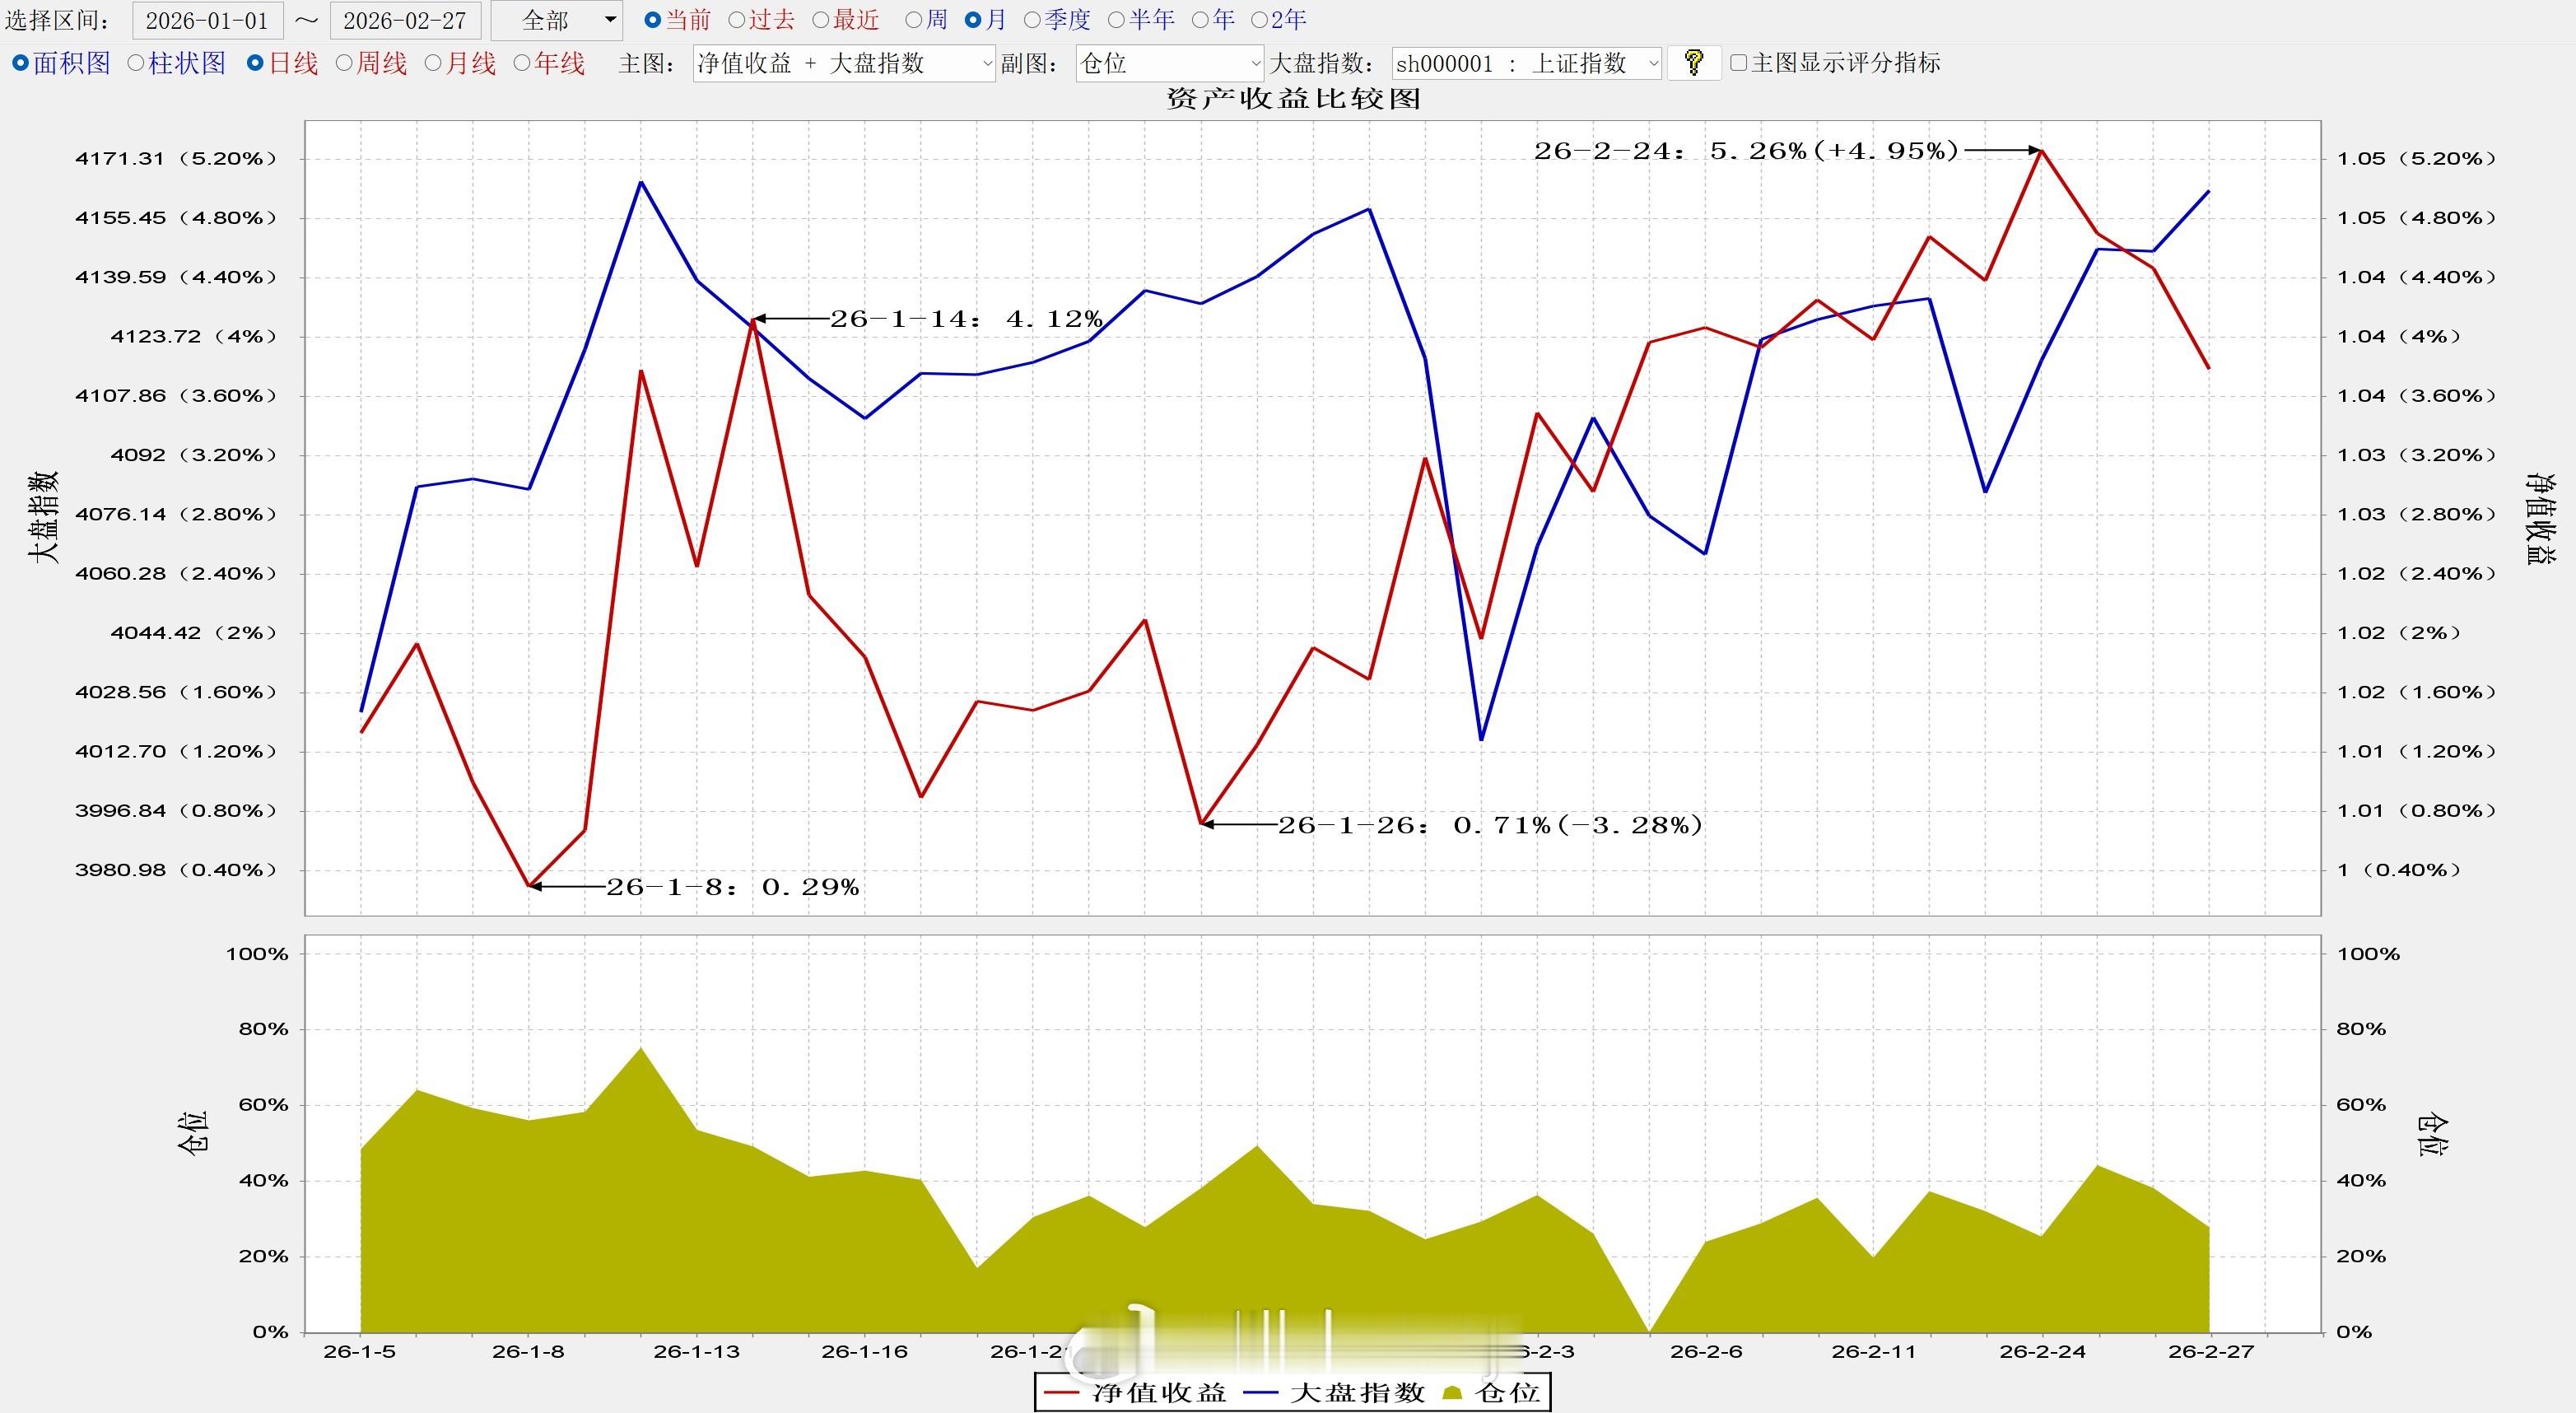Select the 月线 monthly line option
2576x1413 pixels.
[433, 63]
